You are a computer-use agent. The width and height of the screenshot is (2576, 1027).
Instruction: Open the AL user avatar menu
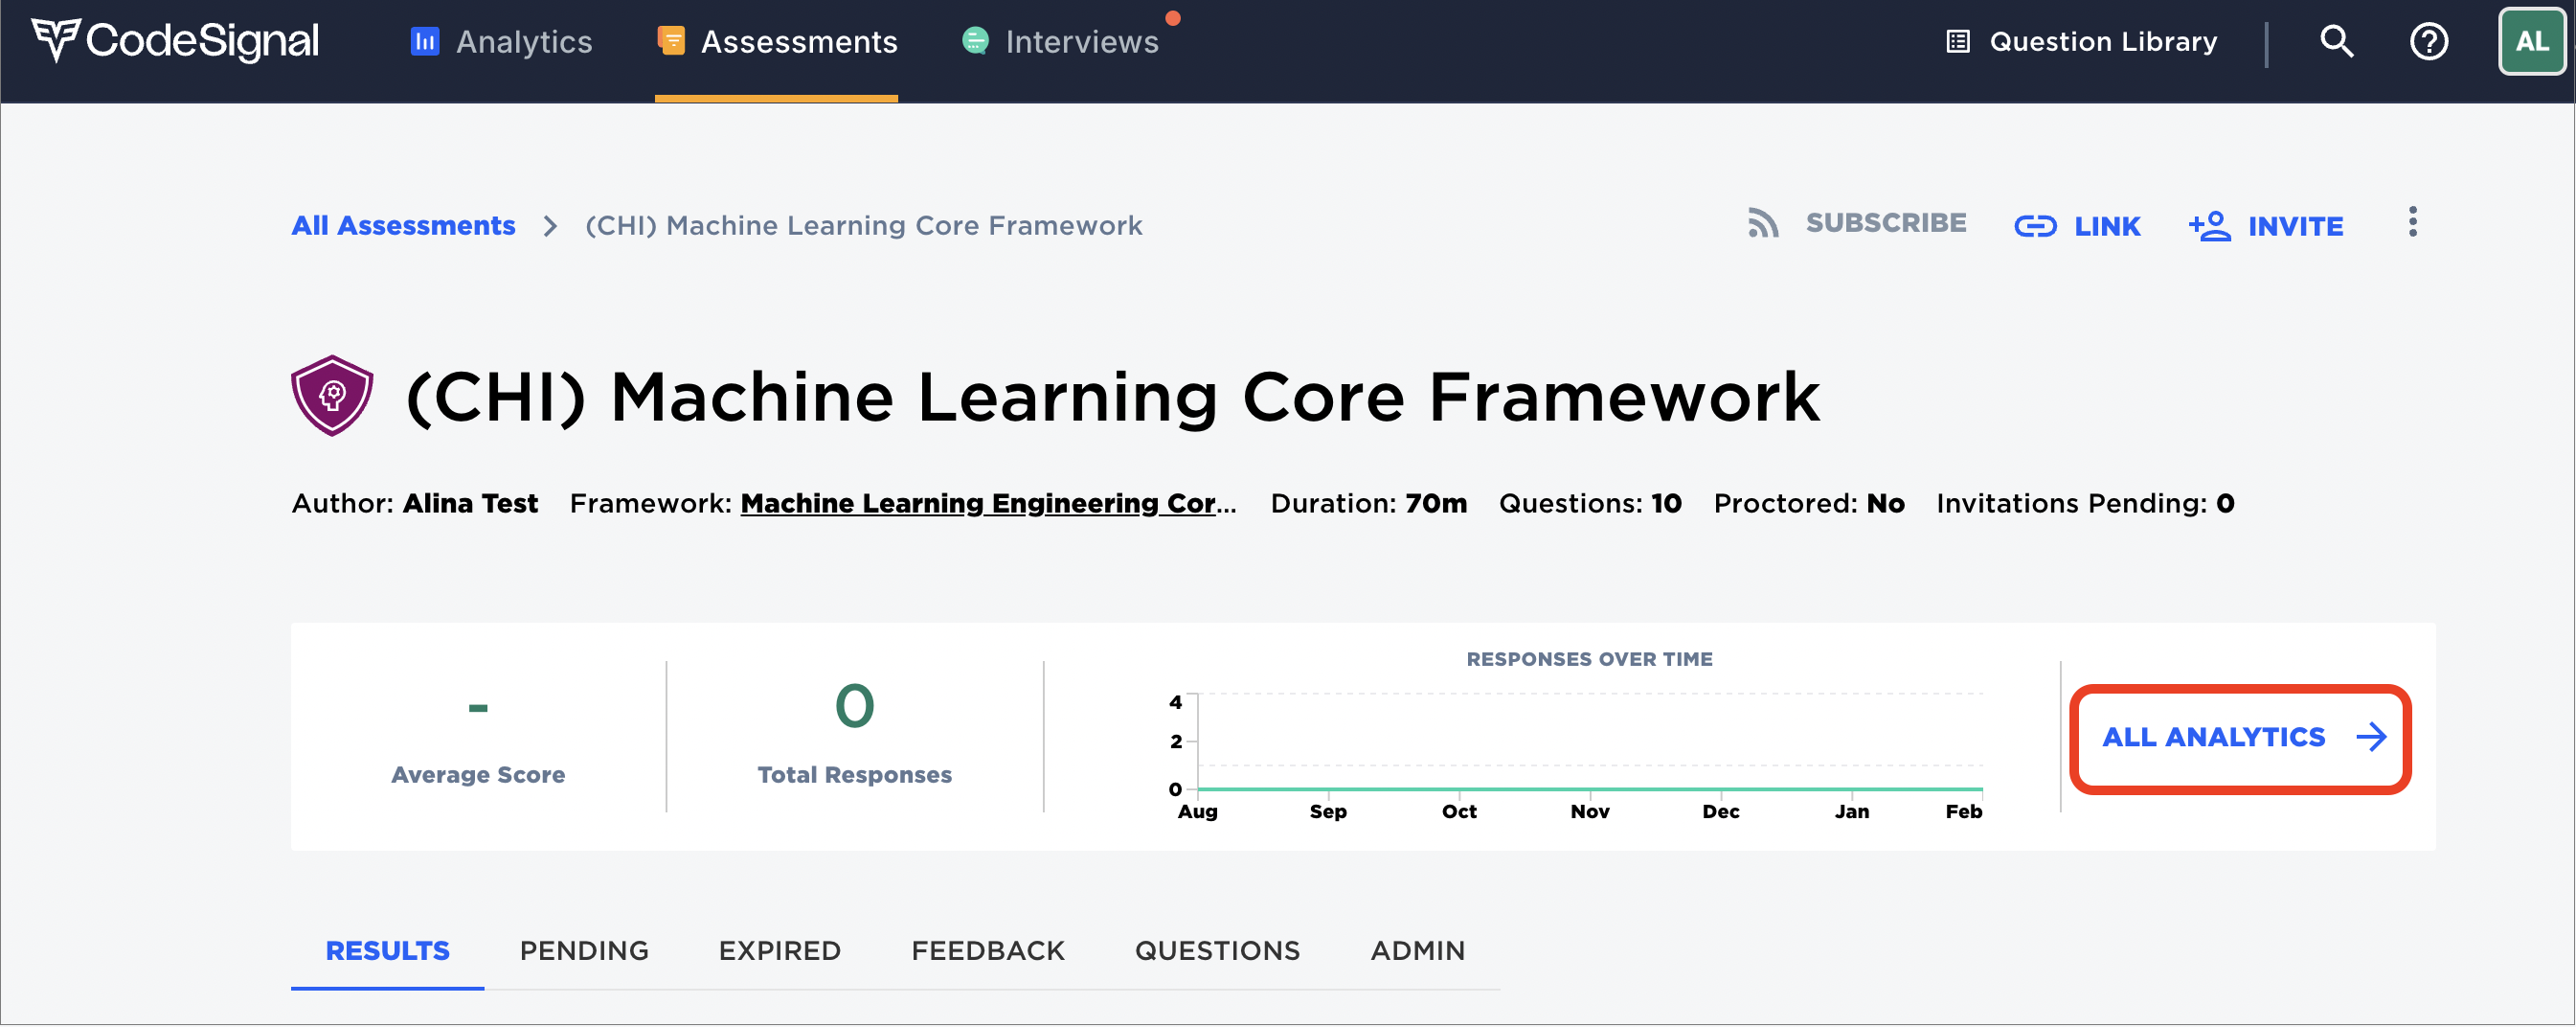pyautogui.click(x=2531, y=41)
